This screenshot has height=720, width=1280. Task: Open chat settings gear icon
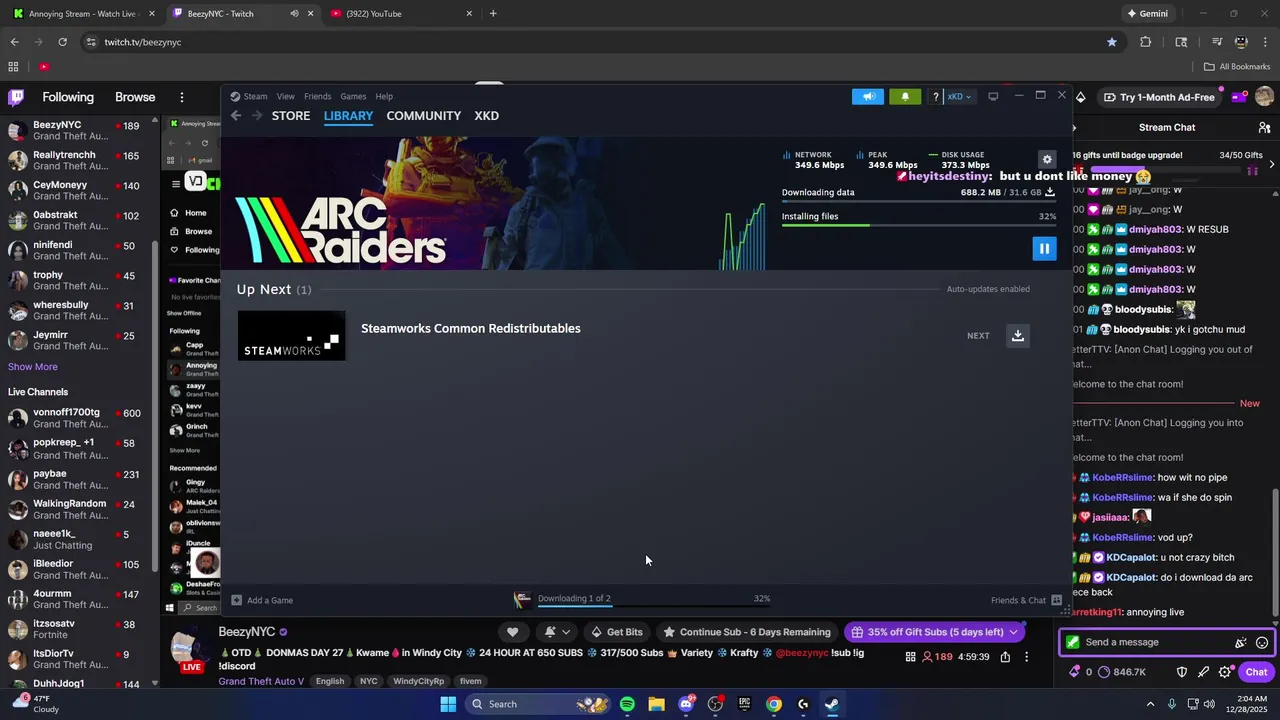click(1225, 672)
